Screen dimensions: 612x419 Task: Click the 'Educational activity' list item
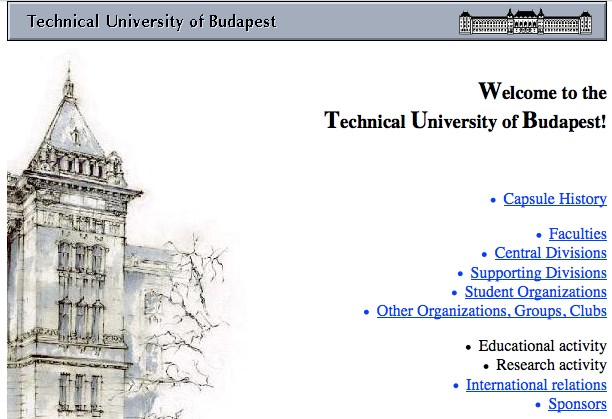coord(542,346)
